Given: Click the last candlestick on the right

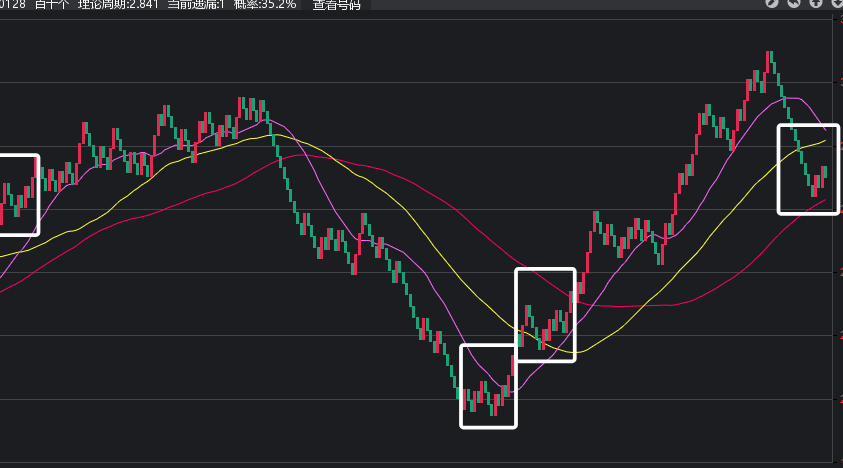Looking at the screenshot, I should coord(824,172).
